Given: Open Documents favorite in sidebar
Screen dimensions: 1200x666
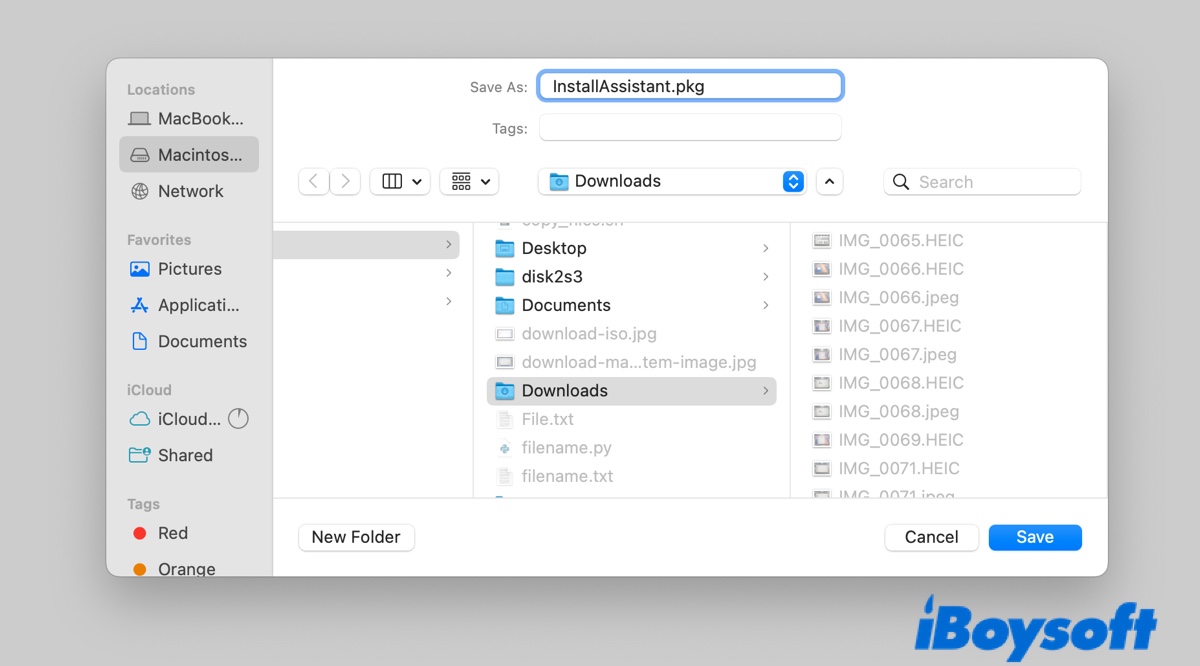Looking at the screenshot, I should 188,341.
